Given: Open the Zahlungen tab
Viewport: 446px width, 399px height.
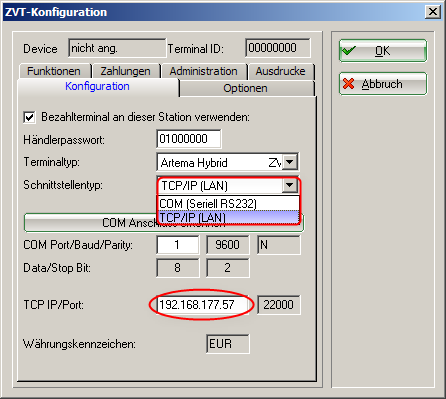Looking at the screenshot, I should pyautogui.click(x=126, y=71).
